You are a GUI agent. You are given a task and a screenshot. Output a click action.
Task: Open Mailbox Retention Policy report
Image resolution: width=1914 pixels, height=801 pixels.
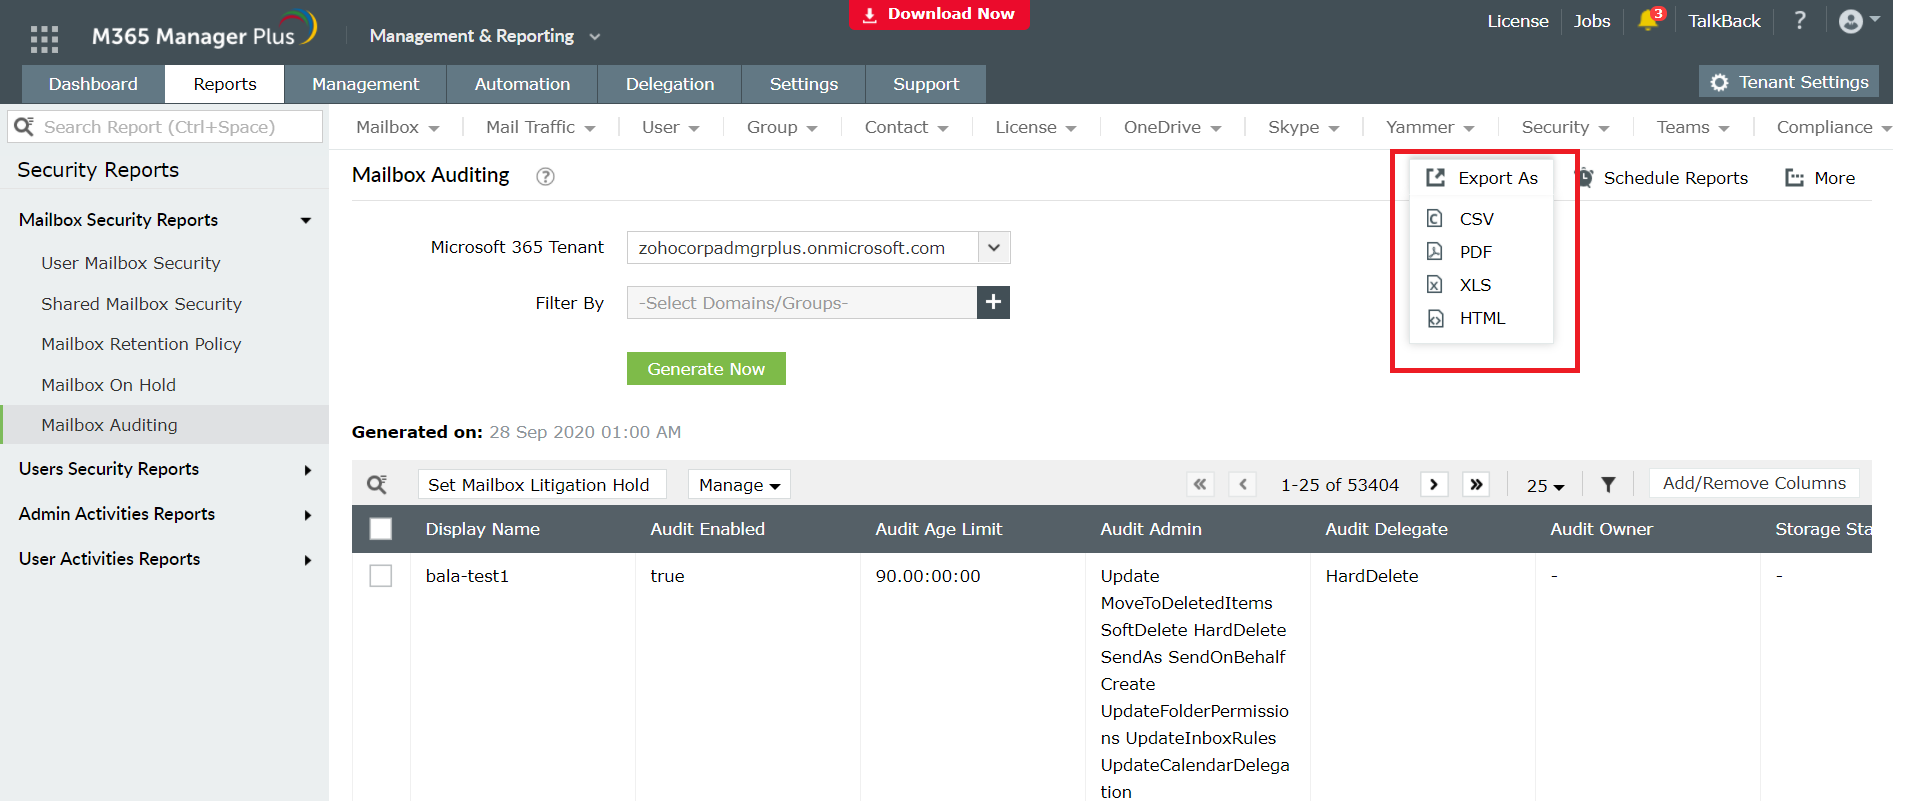click(x=141, y=344)
